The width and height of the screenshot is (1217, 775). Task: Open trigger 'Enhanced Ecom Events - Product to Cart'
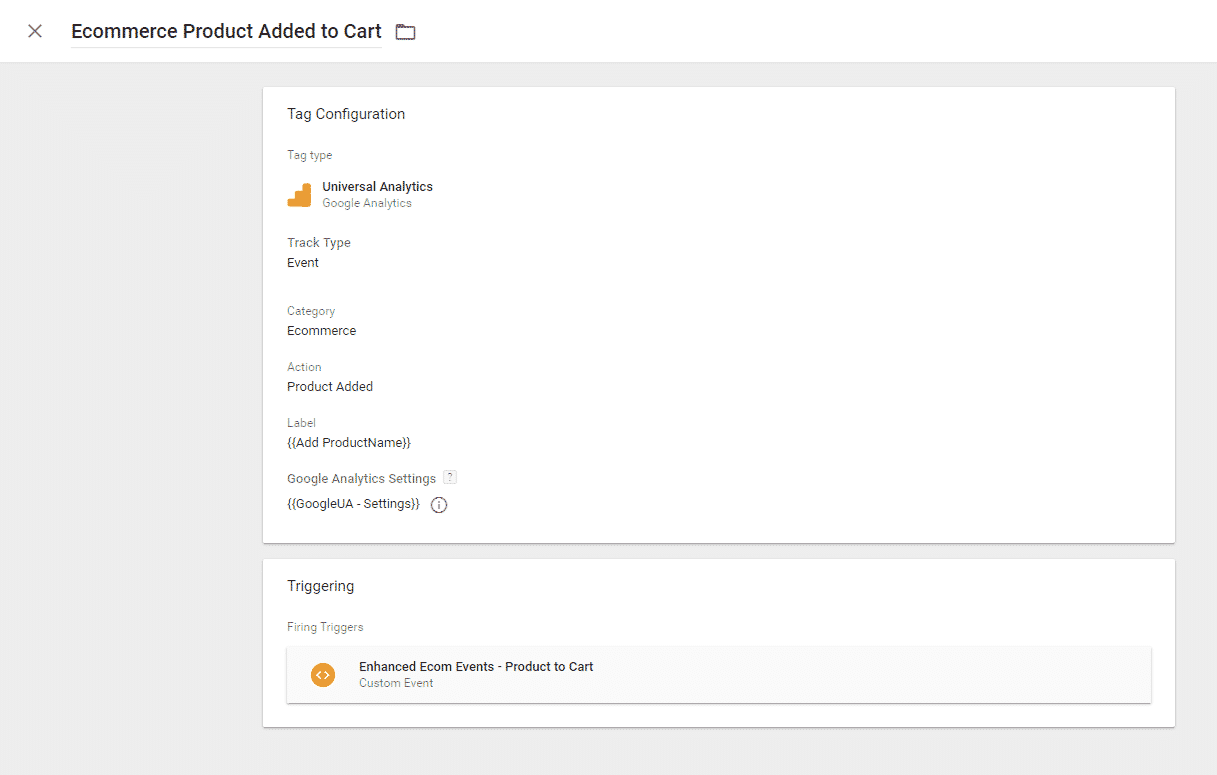point(718,674)
